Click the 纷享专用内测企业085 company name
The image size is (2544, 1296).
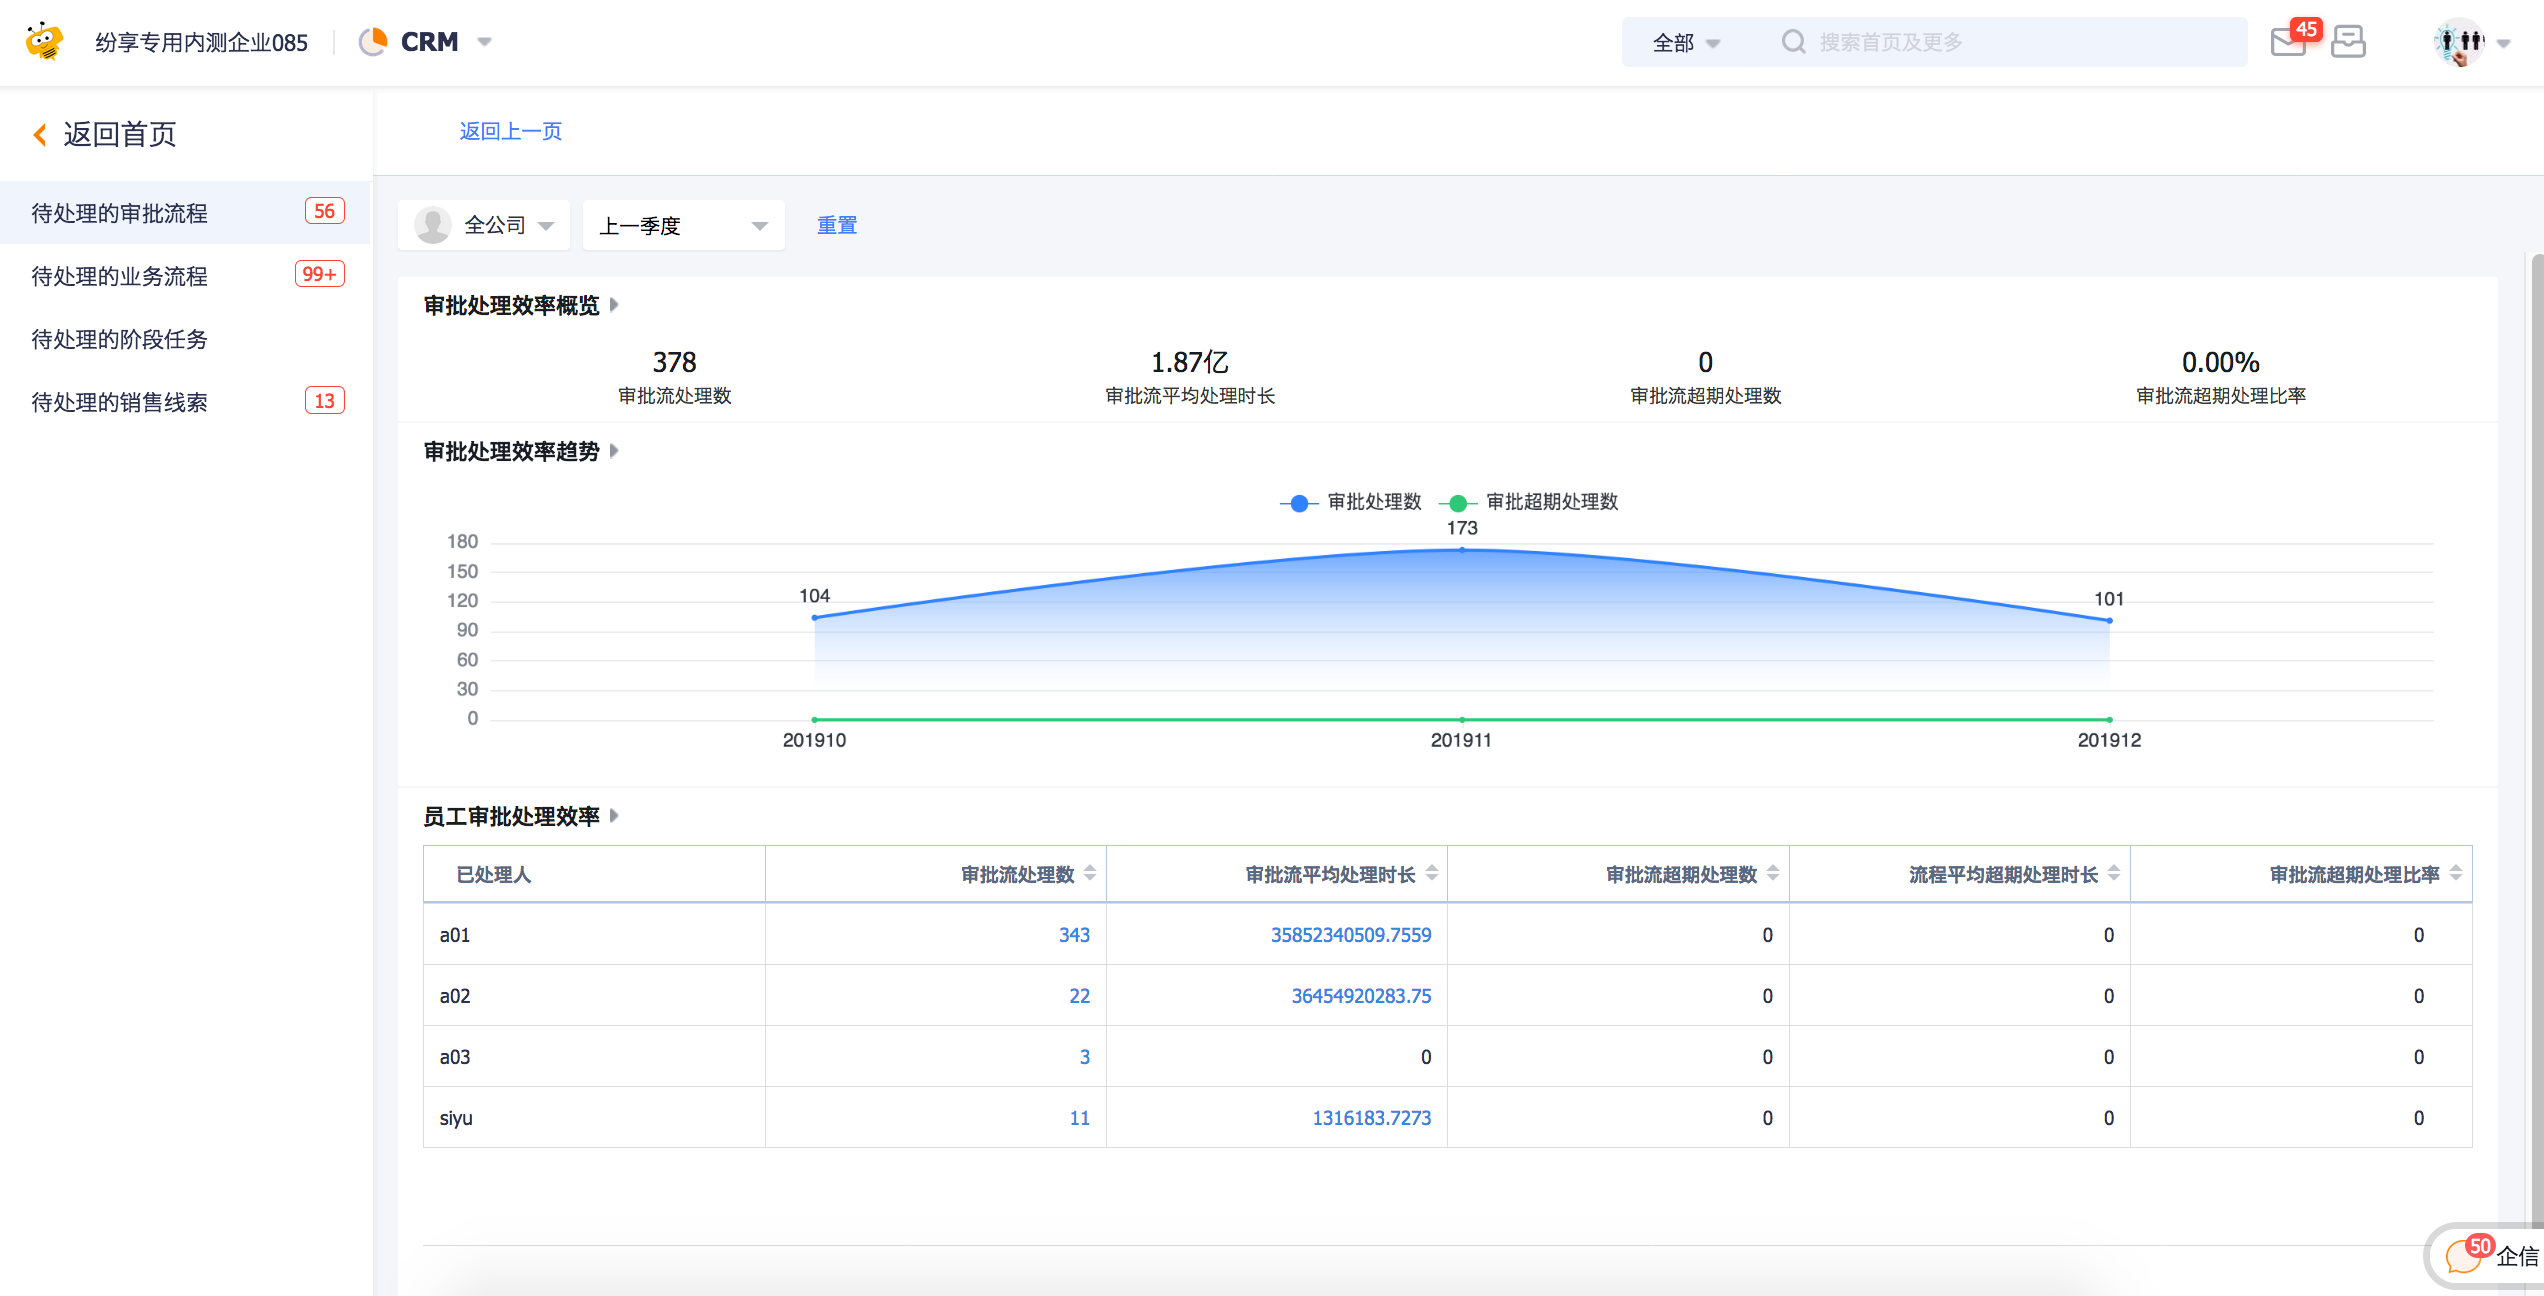(x=201, y=42)
